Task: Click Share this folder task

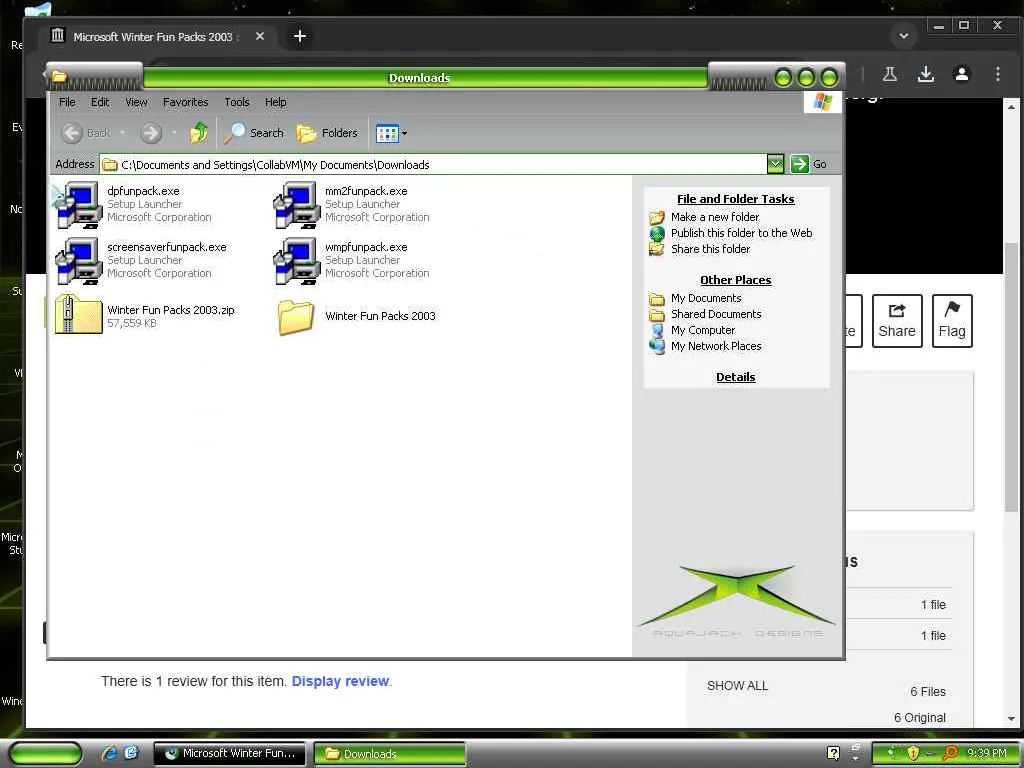Action: [711, 249]
